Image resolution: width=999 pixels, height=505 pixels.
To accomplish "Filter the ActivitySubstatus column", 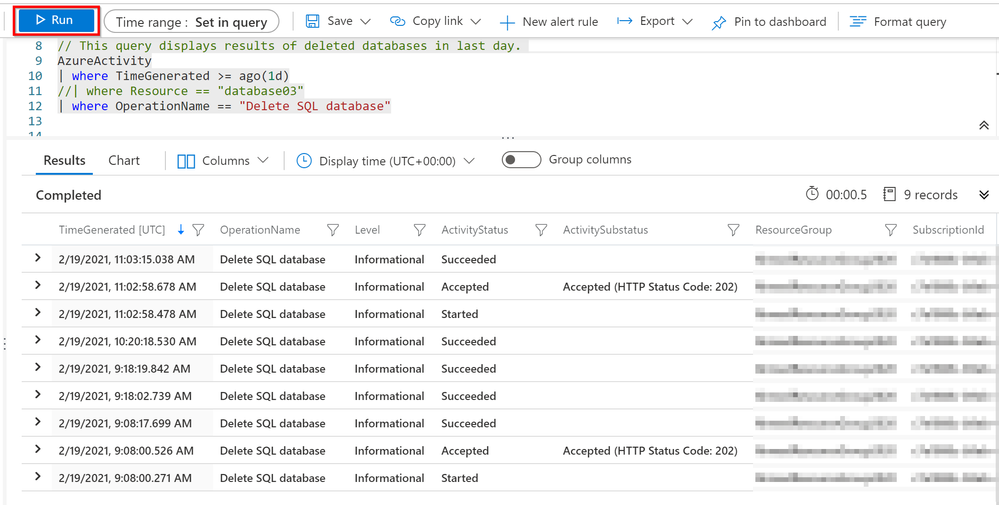I will (733, 230).
